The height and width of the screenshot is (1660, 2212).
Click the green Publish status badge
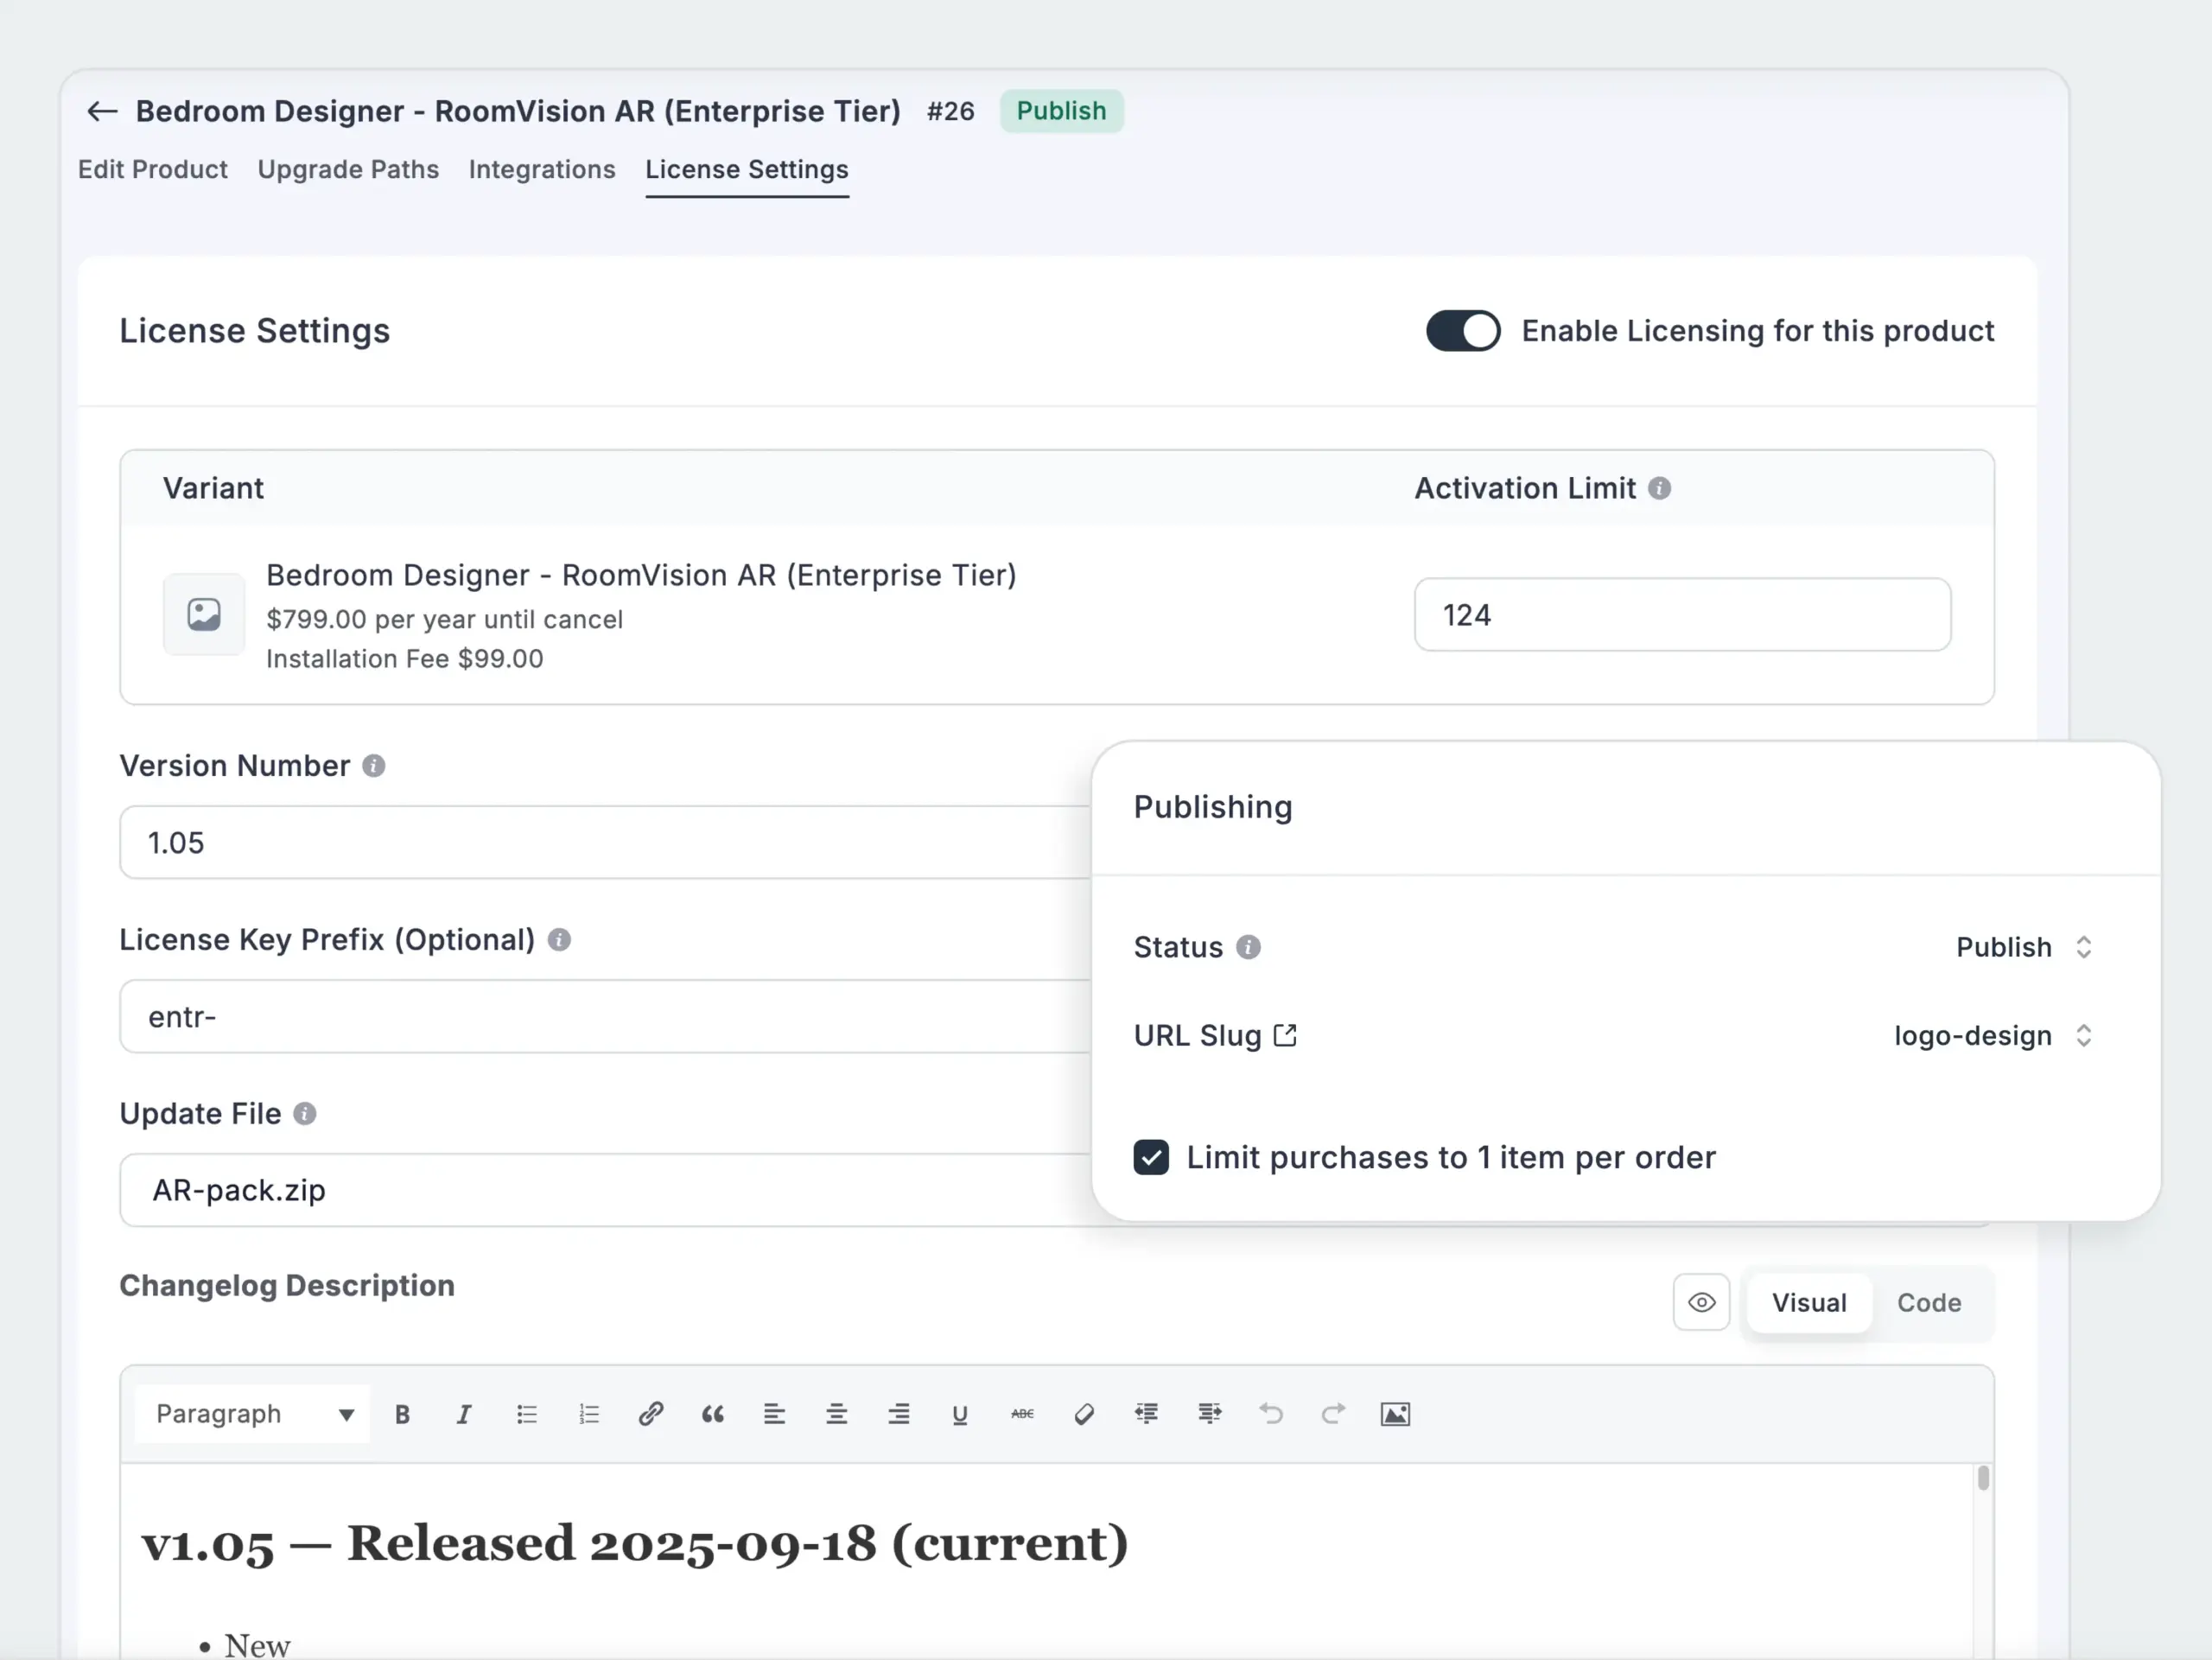1061,111
